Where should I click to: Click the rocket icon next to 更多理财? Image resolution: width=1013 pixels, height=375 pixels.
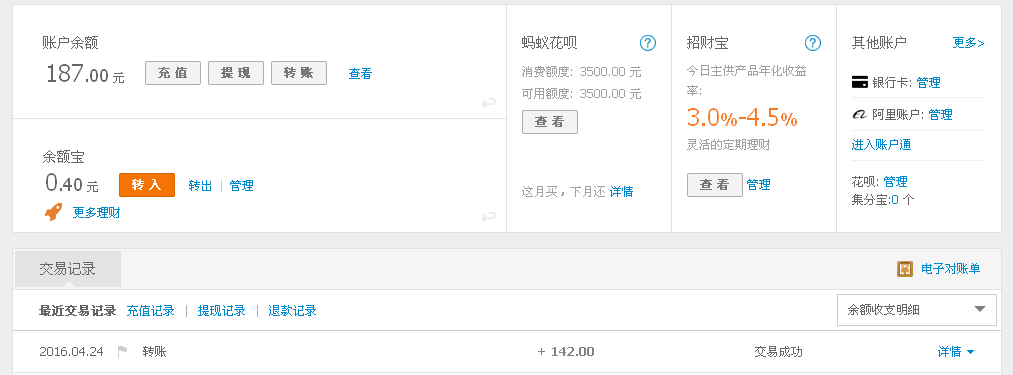(x=54, y=211)
